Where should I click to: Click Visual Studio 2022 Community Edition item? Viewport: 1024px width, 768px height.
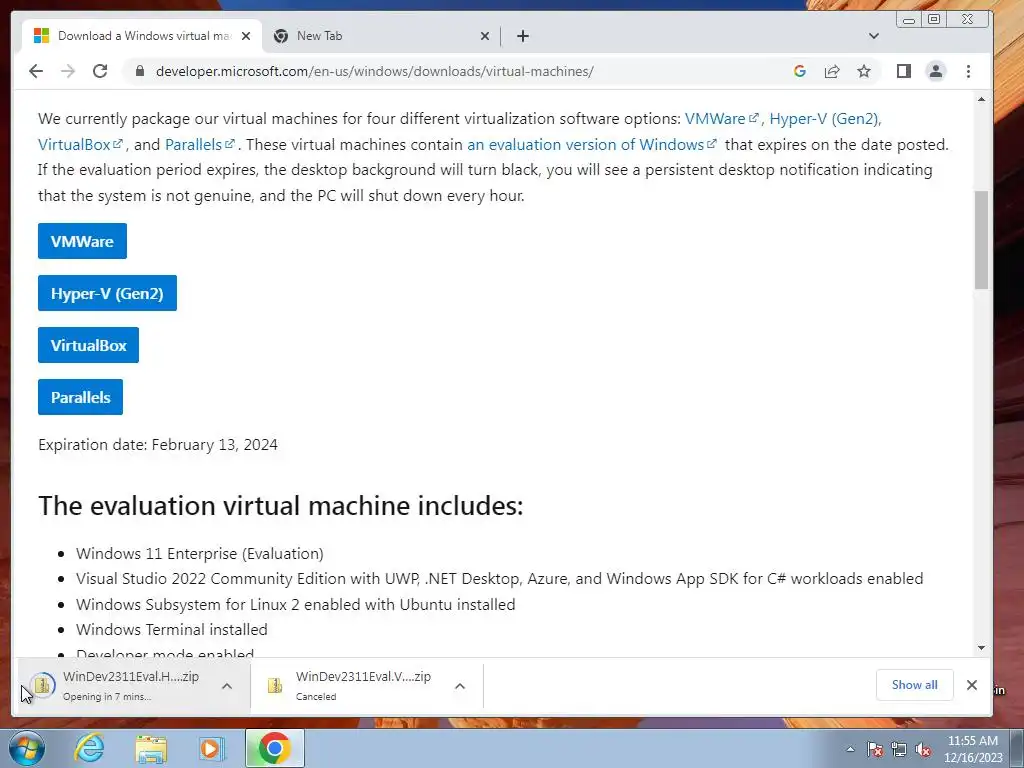500,579
